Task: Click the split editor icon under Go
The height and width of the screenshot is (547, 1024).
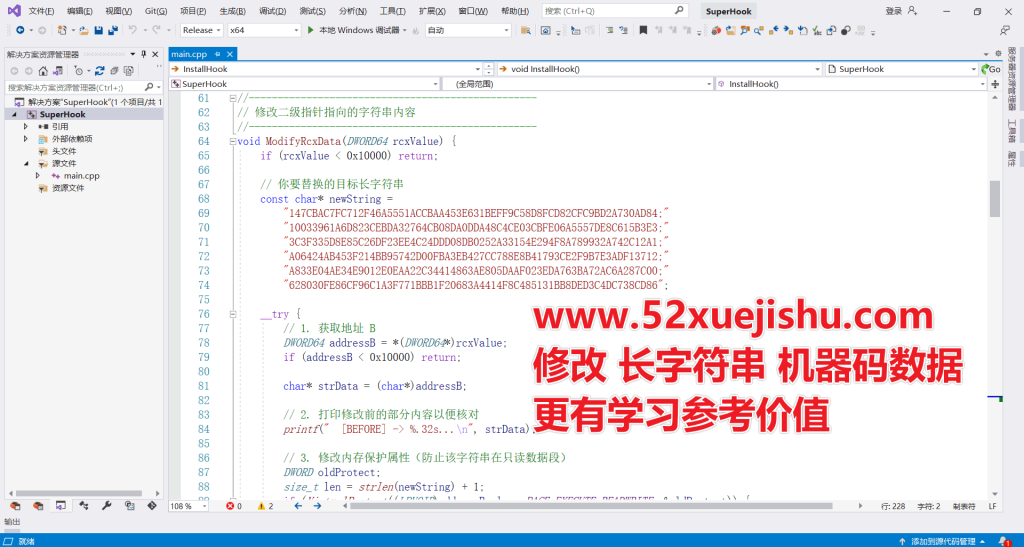Action: coord(995,84)
